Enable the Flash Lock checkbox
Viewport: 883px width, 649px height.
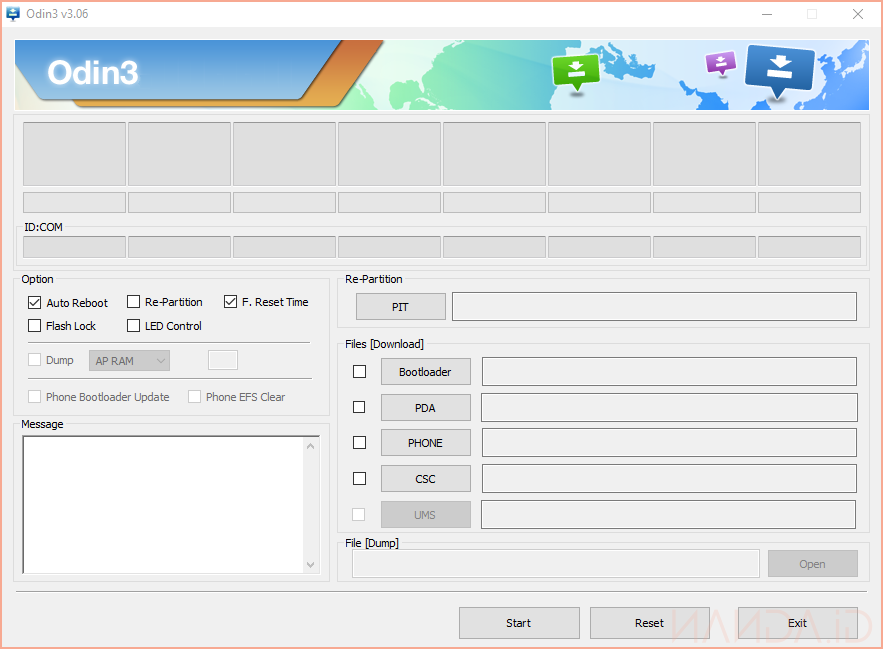tap(35, 326)
